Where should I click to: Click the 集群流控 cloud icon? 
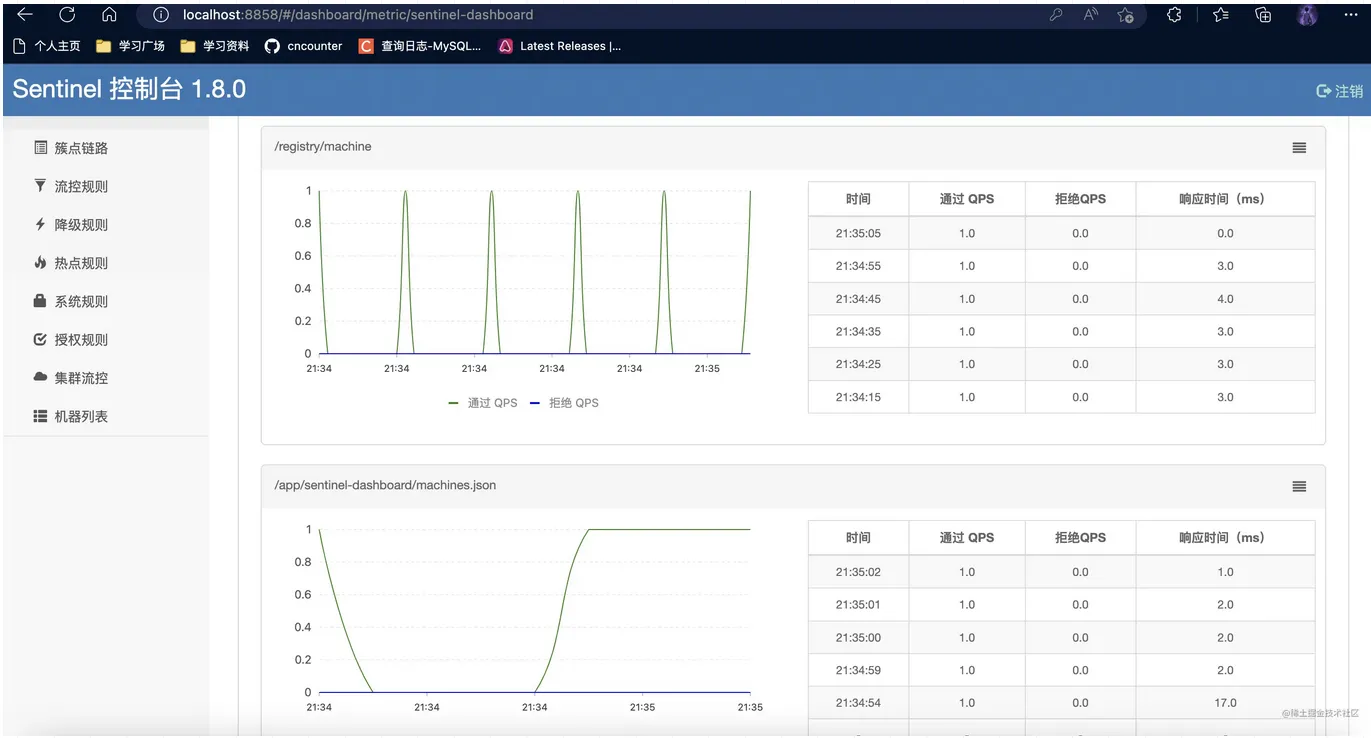[x=40, y=377]
